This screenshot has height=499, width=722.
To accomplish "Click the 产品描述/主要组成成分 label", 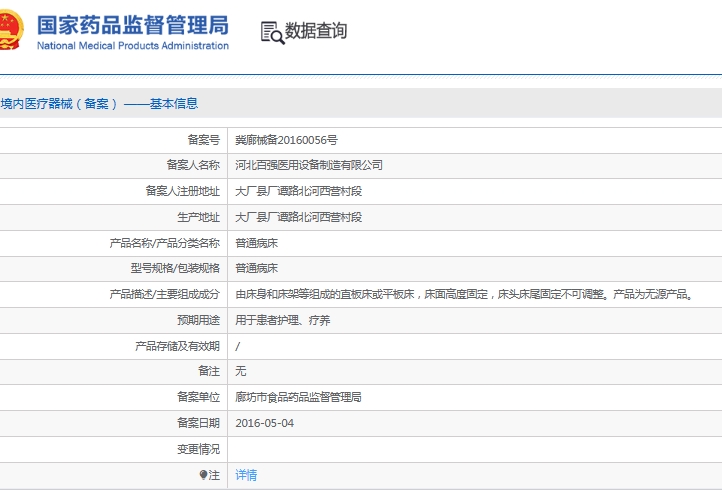I will pyautogui.click(x=165, y=294).
